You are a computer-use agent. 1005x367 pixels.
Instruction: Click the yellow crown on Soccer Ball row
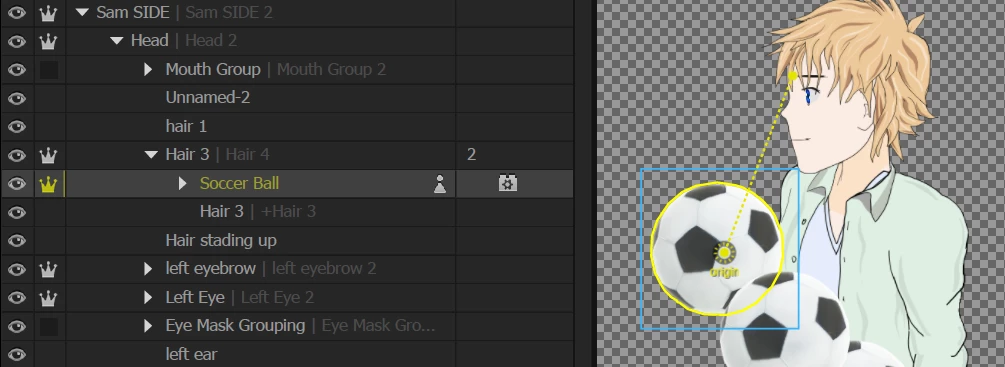pos(49,184)
